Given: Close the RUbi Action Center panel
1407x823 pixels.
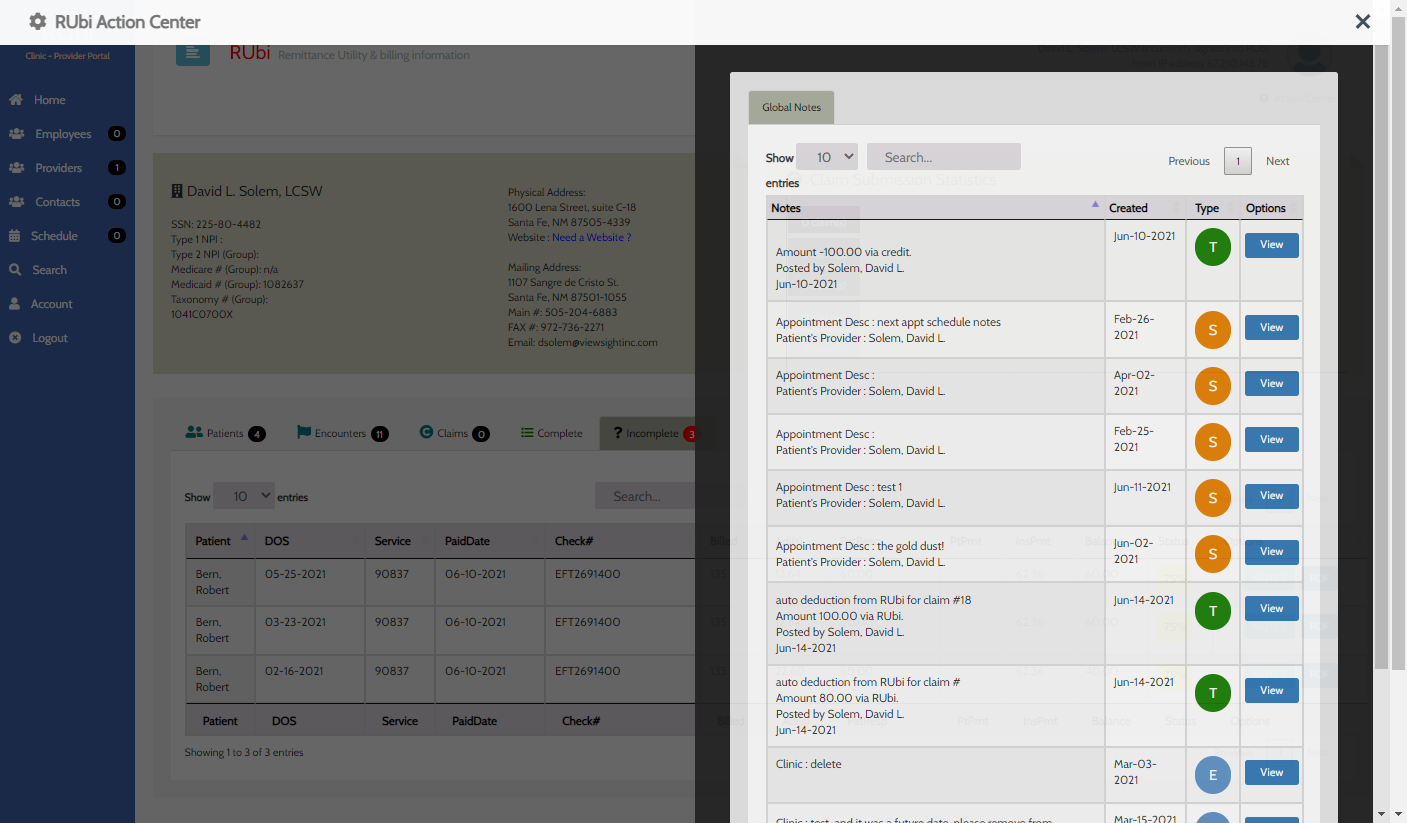Looking at the screenshot, I should pyautogui.click(x=1362, y=21).
